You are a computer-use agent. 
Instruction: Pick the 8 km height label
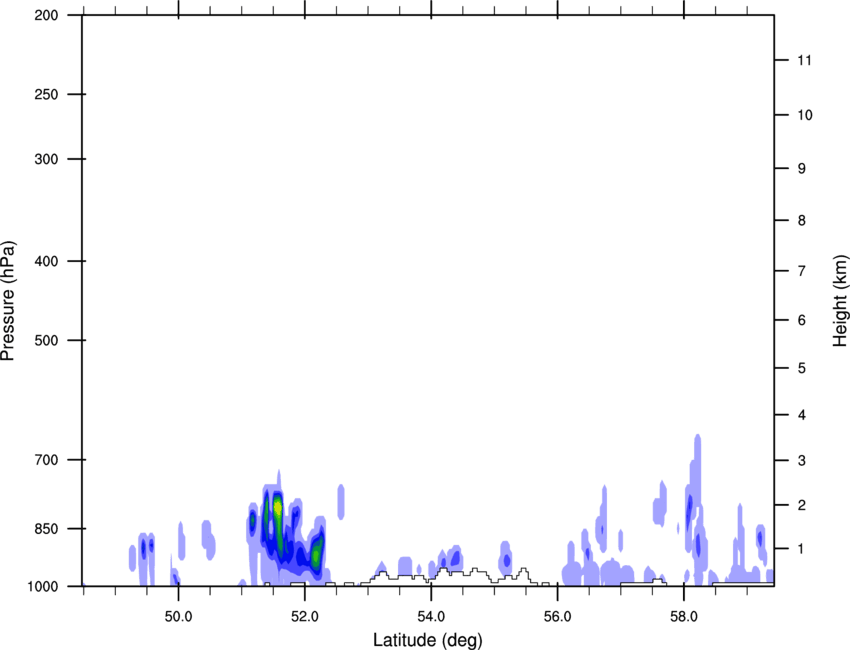pos(802,220)
